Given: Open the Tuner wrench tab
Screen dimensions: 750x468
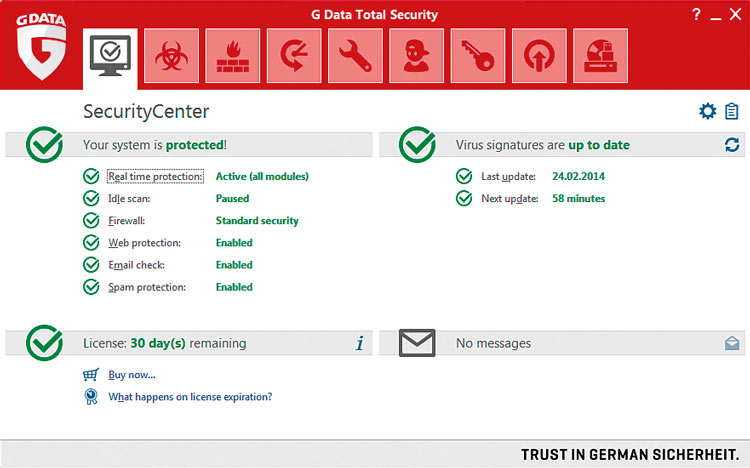Looking at the screenshot, I should point(355,56).
